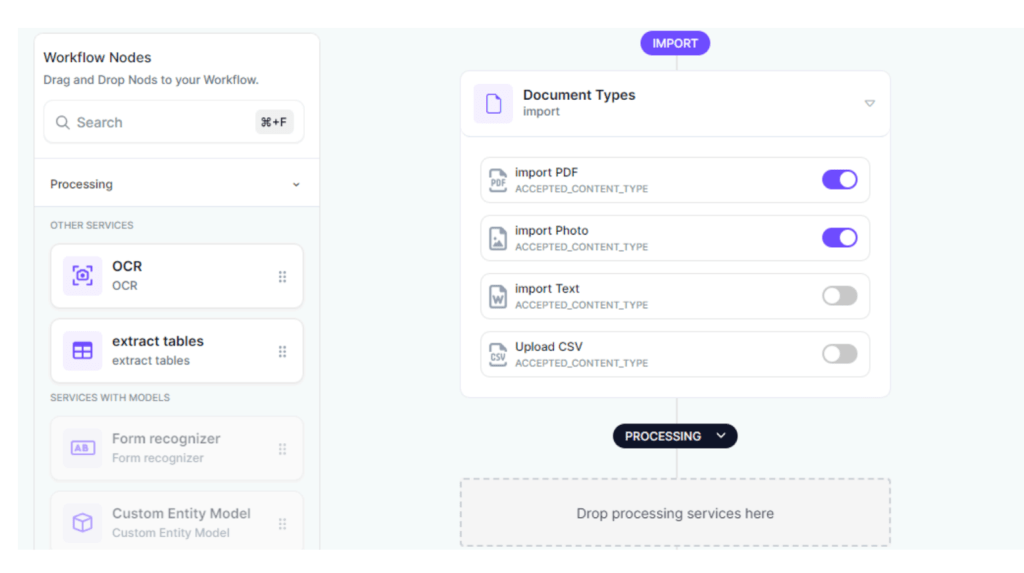1024x573 pixels.
Task: Click the Custom Entity Model cube icon
Action: pos(82,523)
